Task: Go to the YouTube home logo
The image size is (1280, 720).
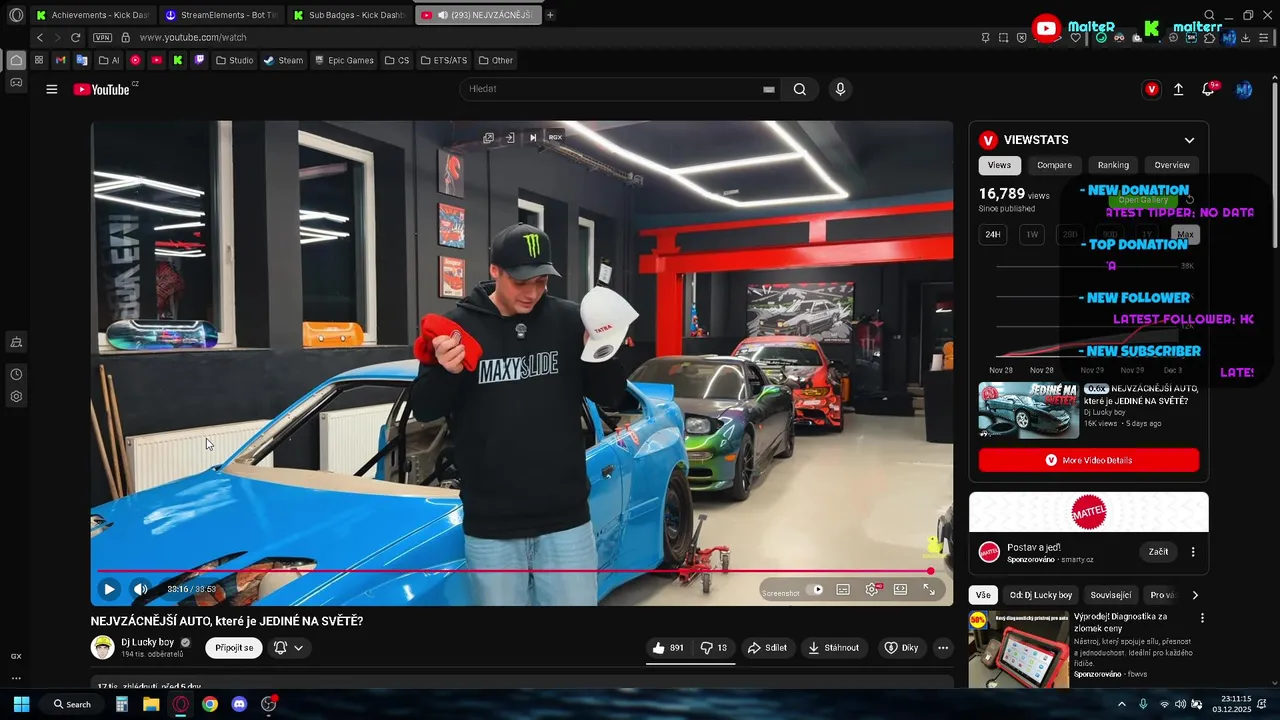Action: 102,89
